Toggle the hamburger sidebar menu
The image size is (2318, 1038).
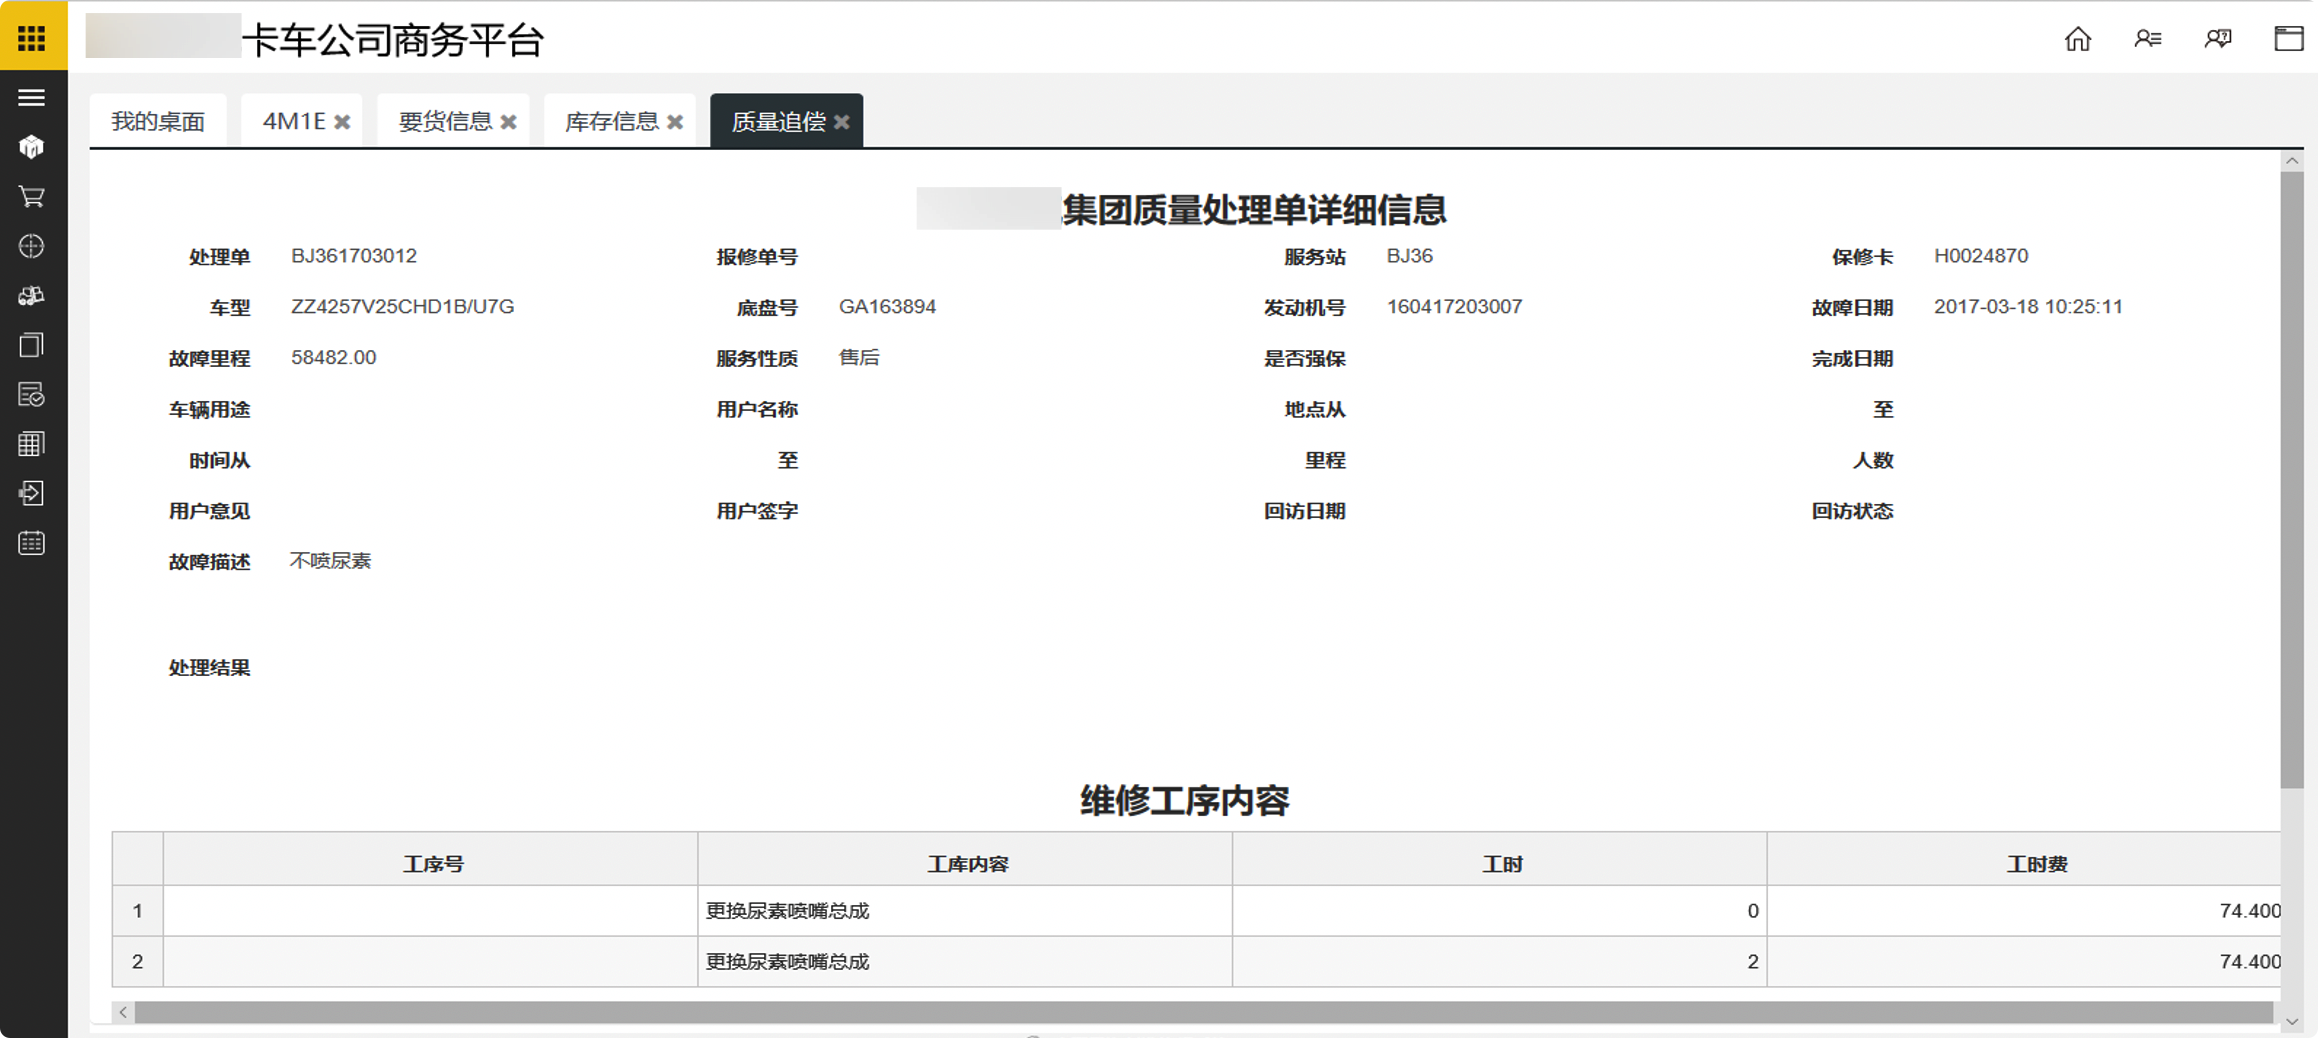(32, 98)
